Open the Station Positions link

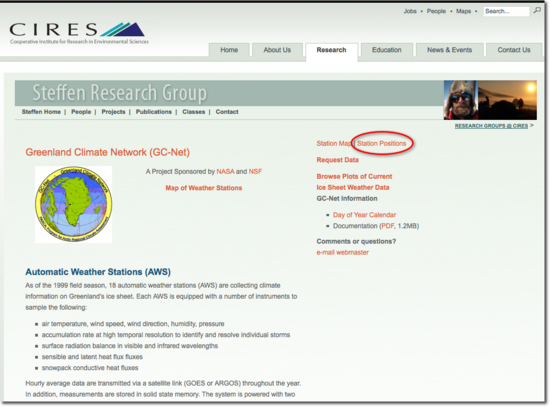(381, 144)
